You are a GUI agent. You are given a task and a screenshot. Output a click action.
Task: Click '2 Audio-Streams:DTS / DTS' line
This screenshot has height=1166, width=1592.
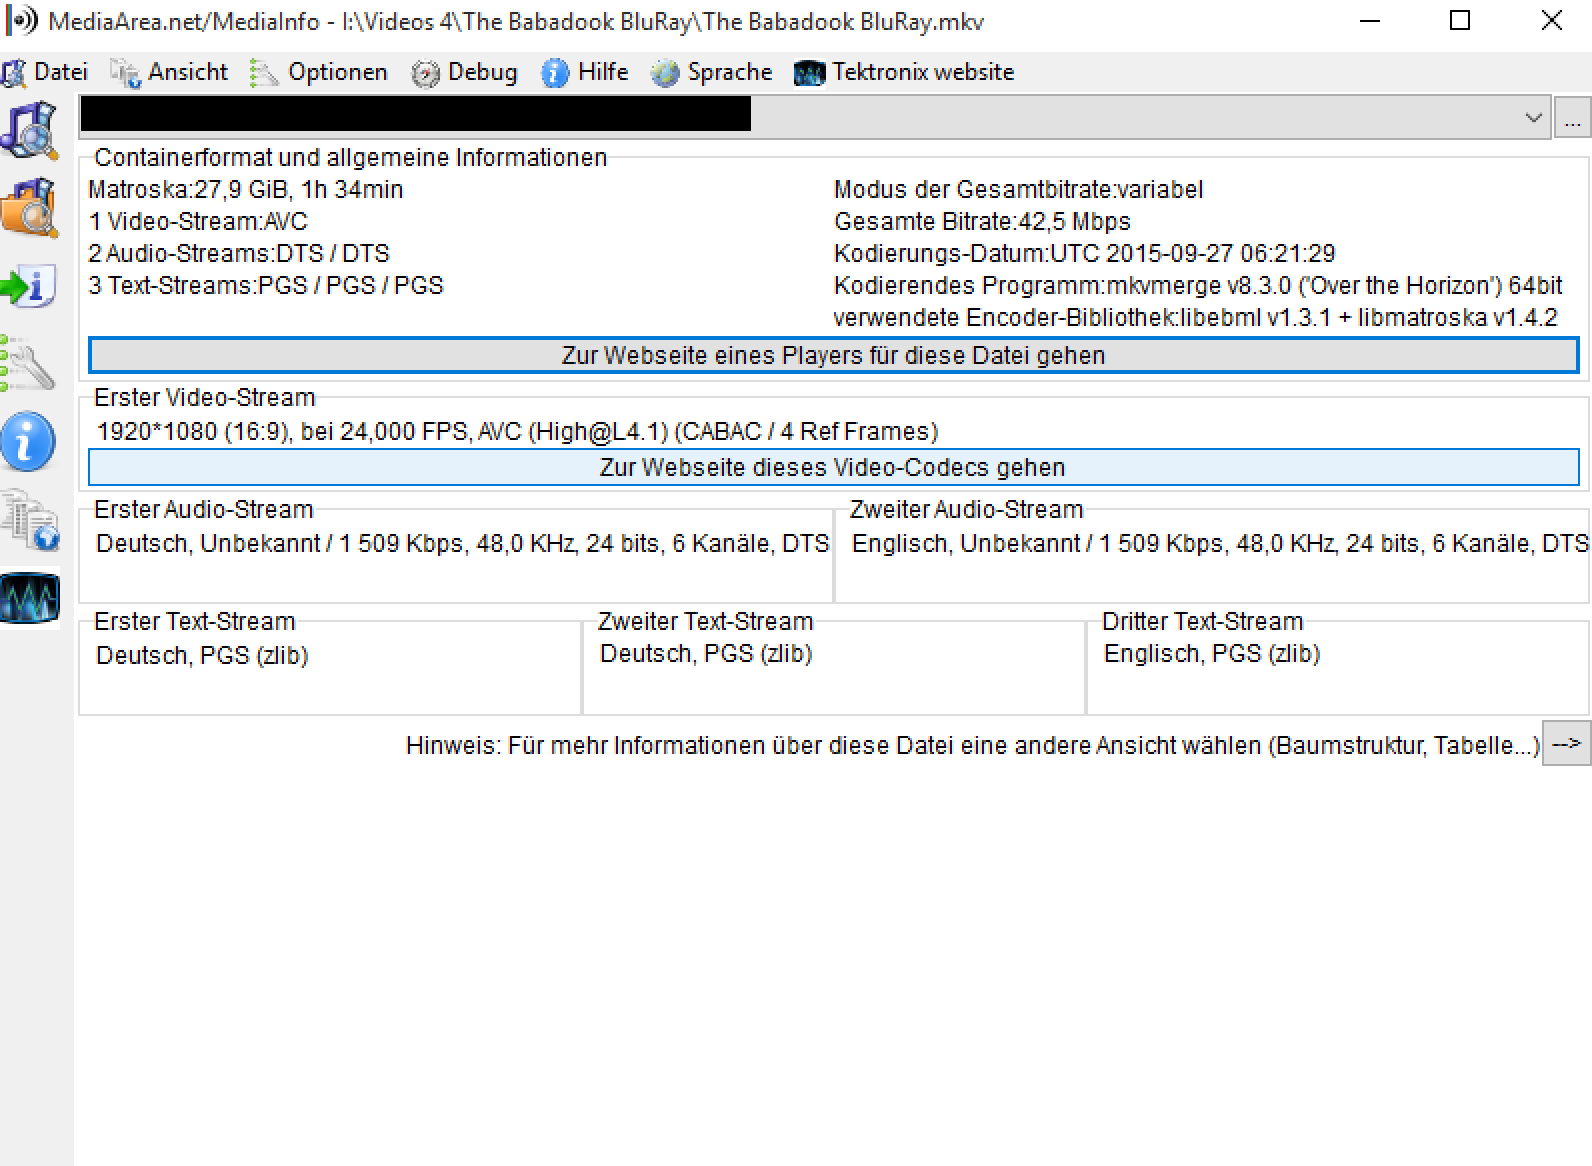tap(239, 253)
